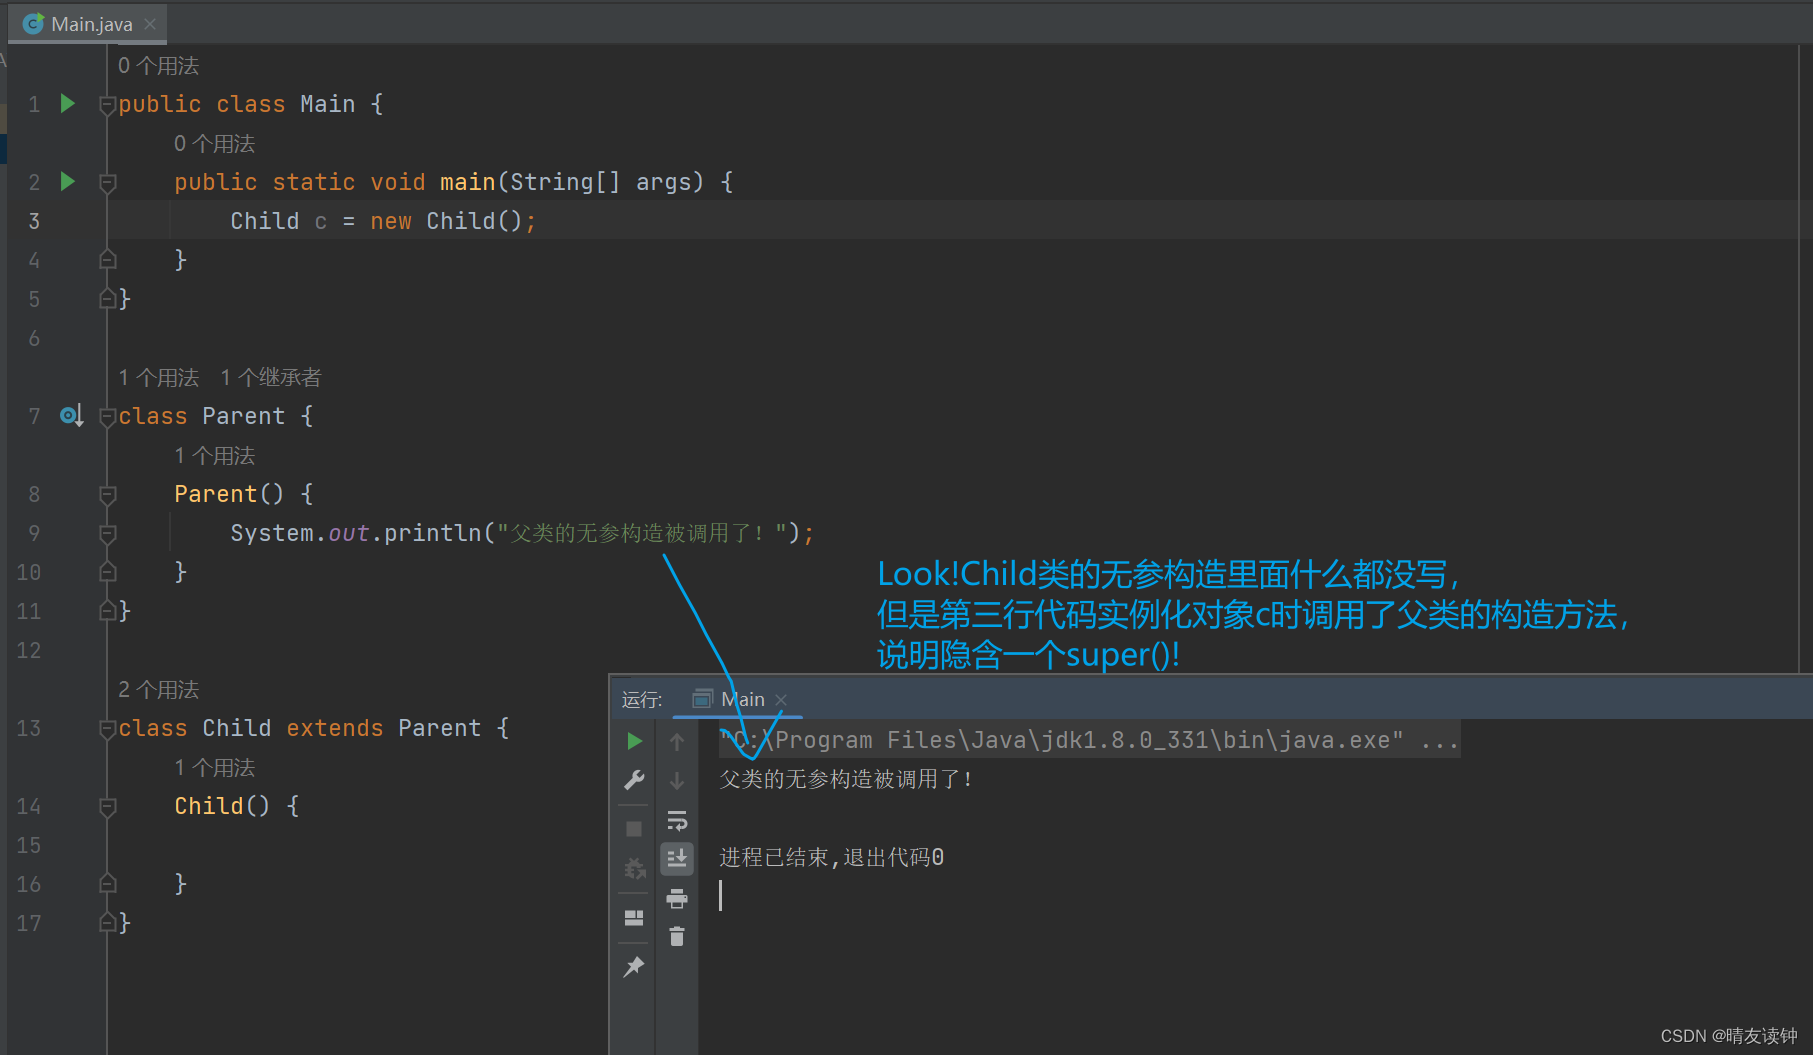Click the down arrow in the console toolbar
1813x1055 pixels.
coord(677,780)
